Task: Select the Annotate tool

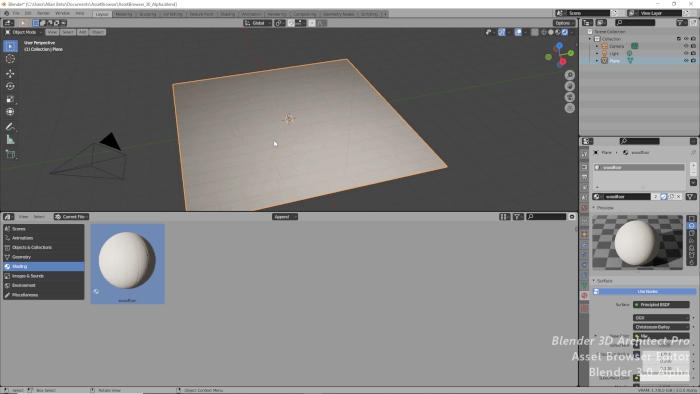Action: [x=10, y=127]
